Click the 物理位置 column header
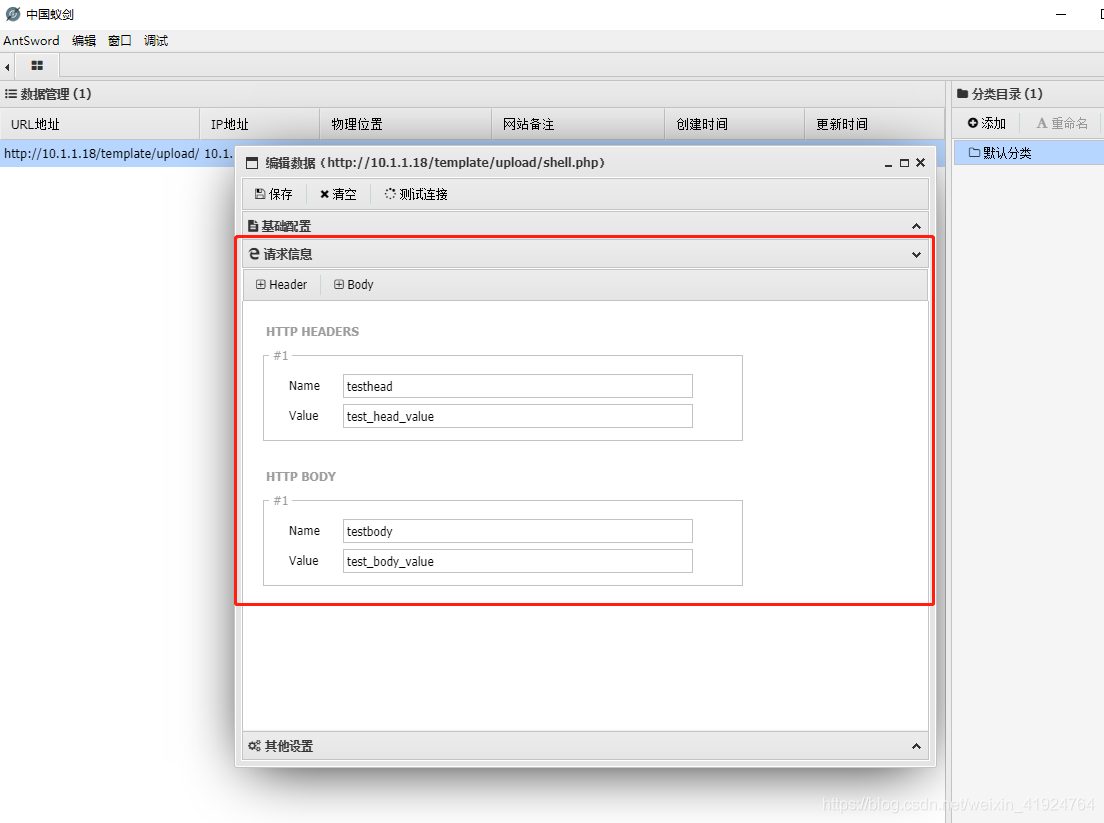The image size is (1104, 823). [x=406, y=124]
